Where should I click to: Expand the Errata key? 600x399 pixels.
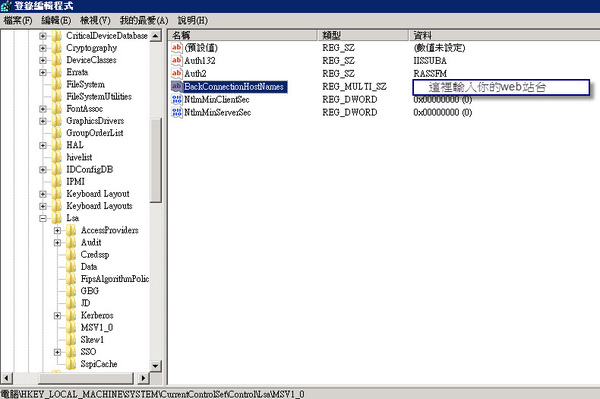click(x=43, y=72)
